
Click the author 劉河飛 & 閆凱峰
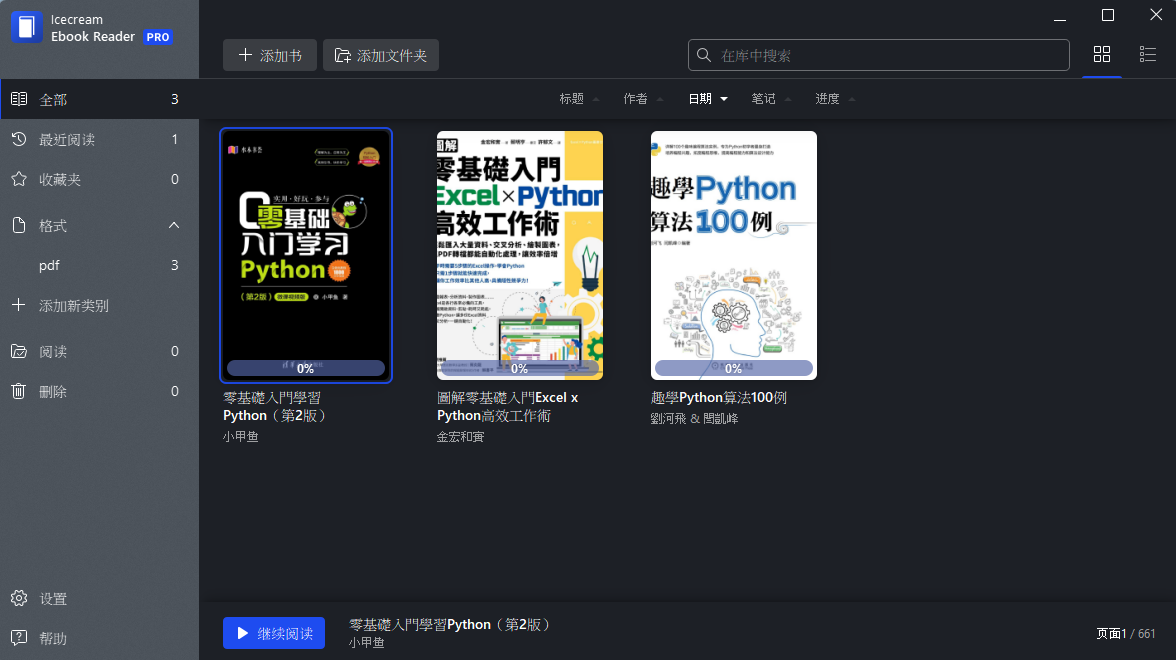click(x=694, y=418)
